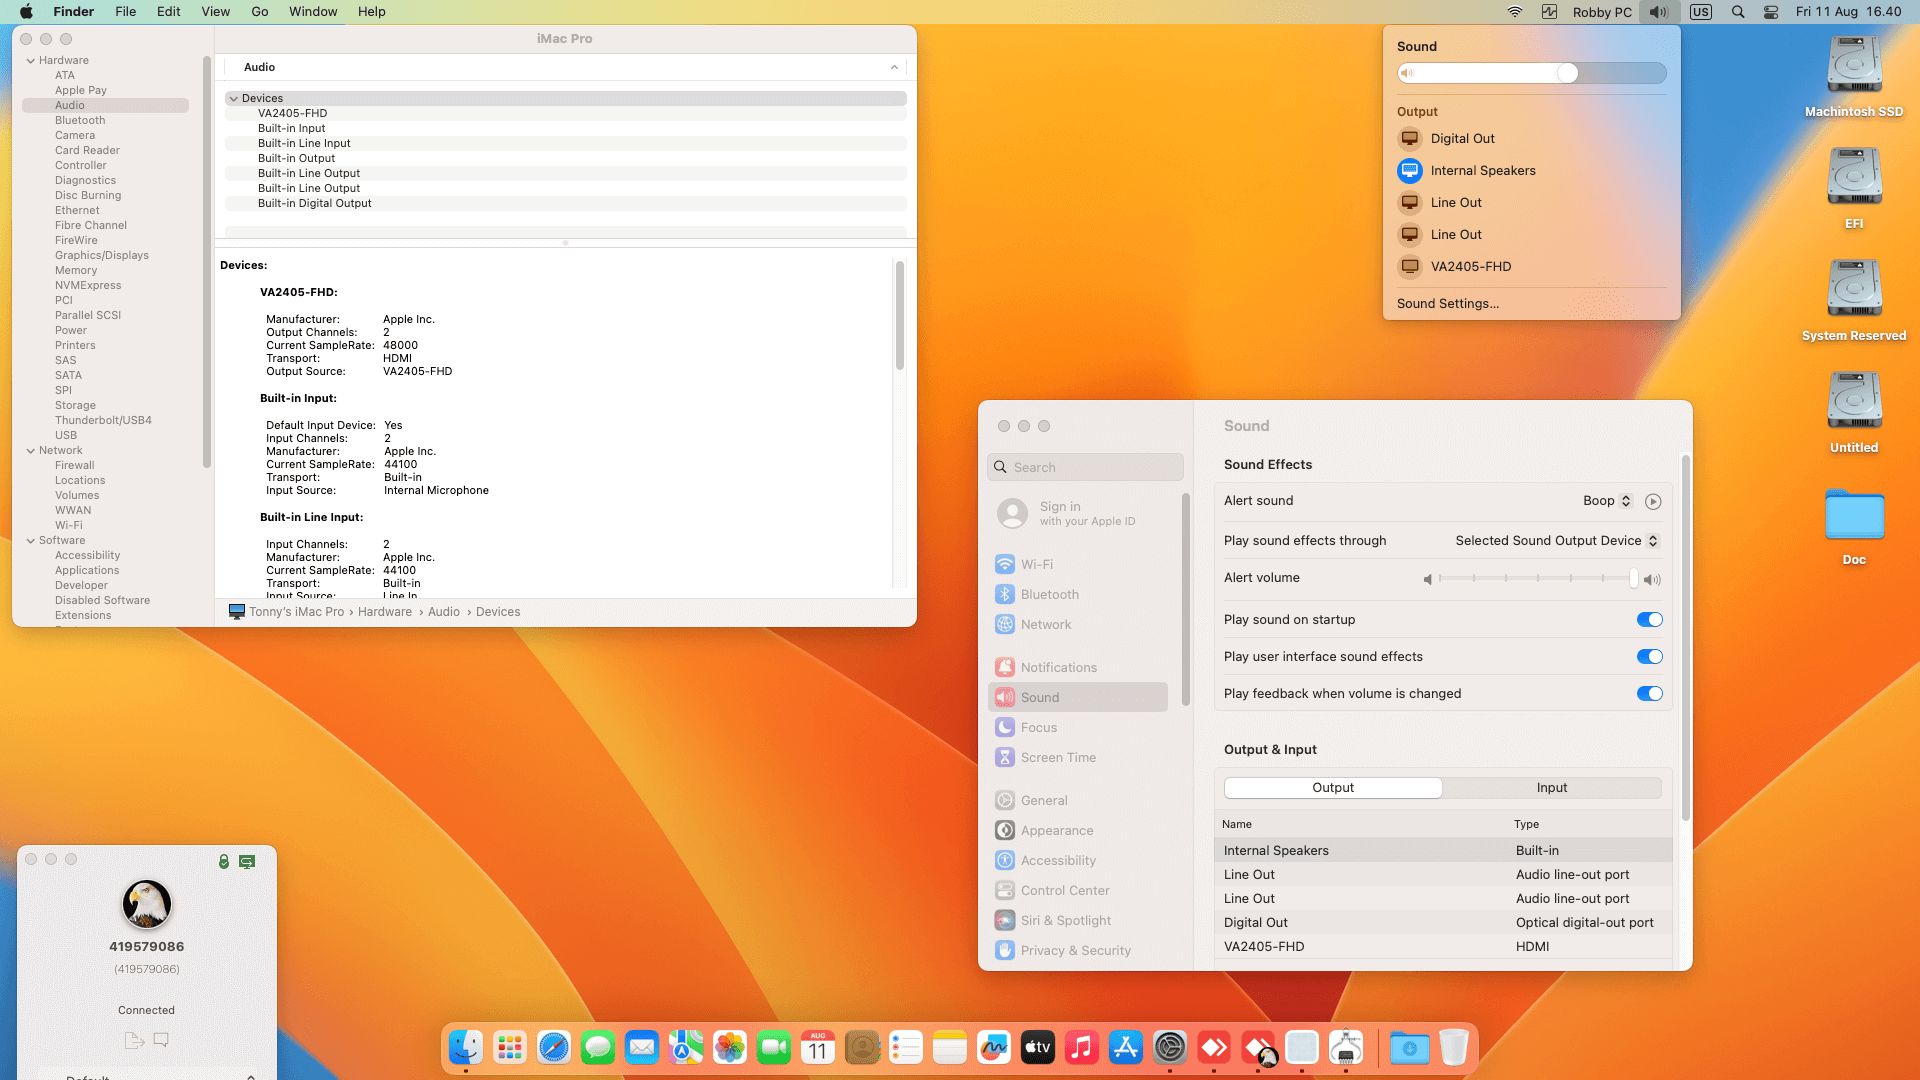Select the Digital Out row in the output table
The height and width of the screenshot is (1080, 1920).
coord(1443,923)
